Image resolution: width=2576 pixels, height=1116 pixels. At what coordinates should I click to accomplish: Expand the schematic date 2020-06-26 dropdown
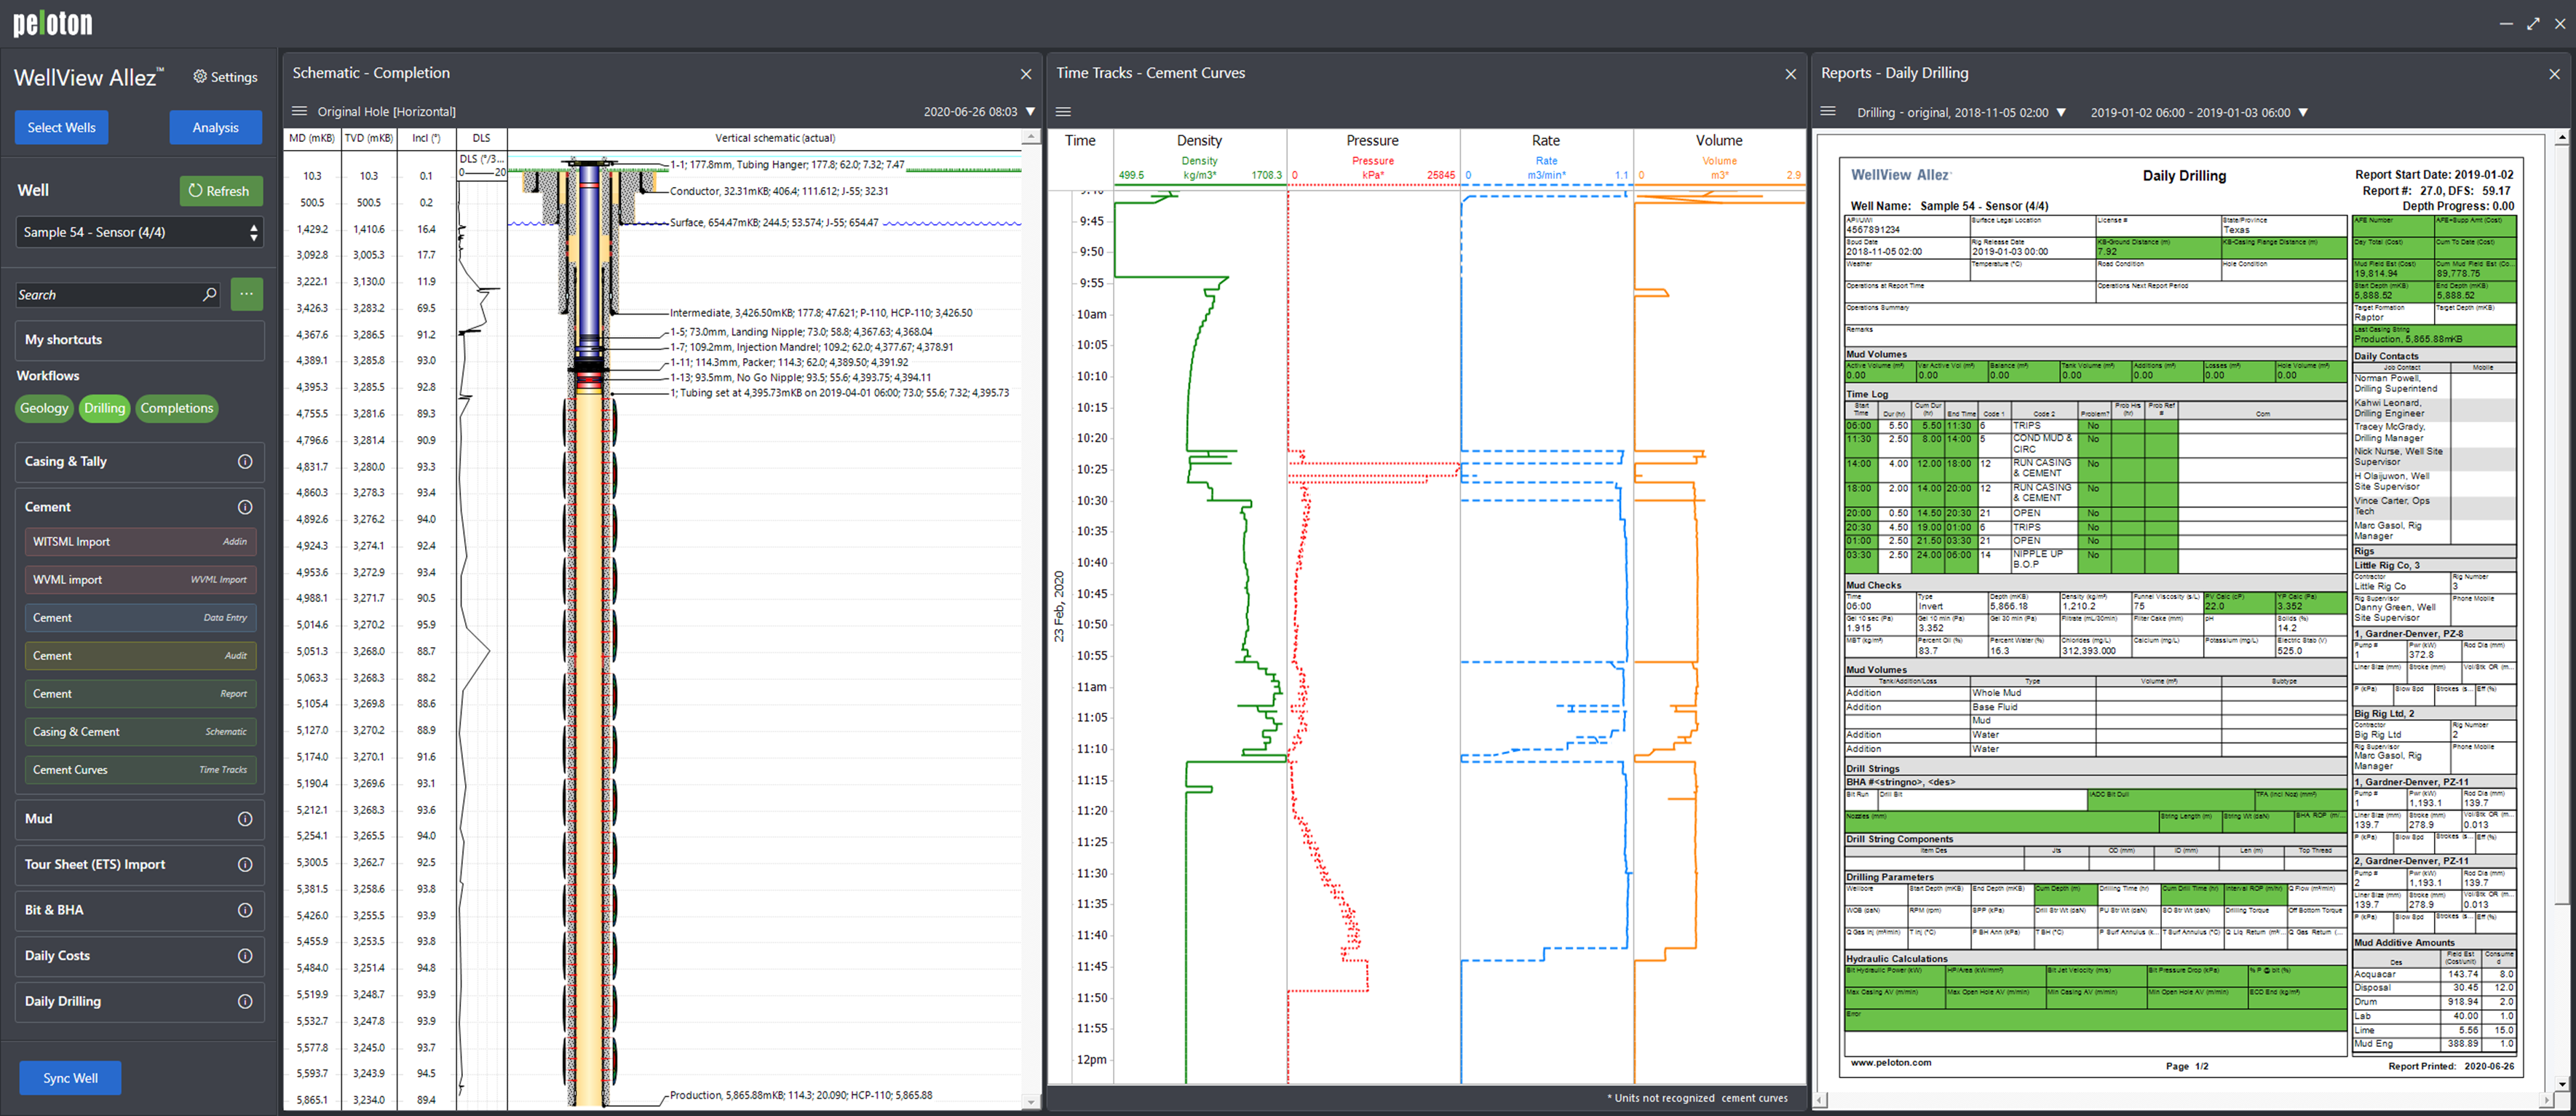click(1030, 111)
